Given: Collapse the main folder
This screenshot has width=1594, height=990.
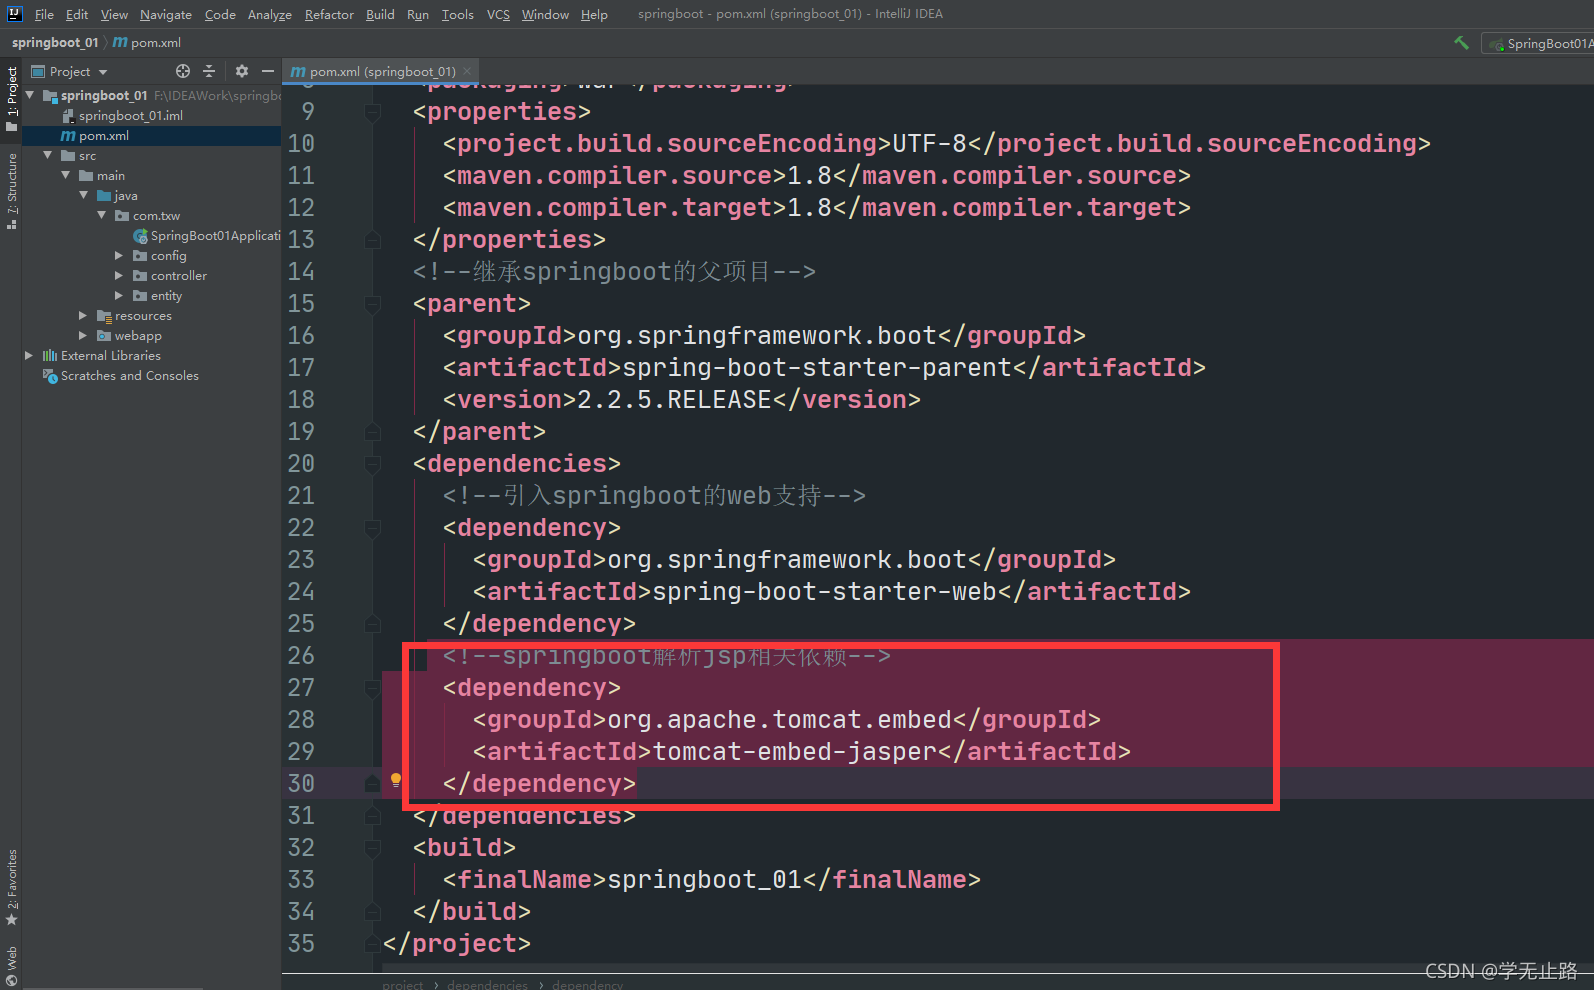Looking at the screenshot, I should tap(66, 175).
